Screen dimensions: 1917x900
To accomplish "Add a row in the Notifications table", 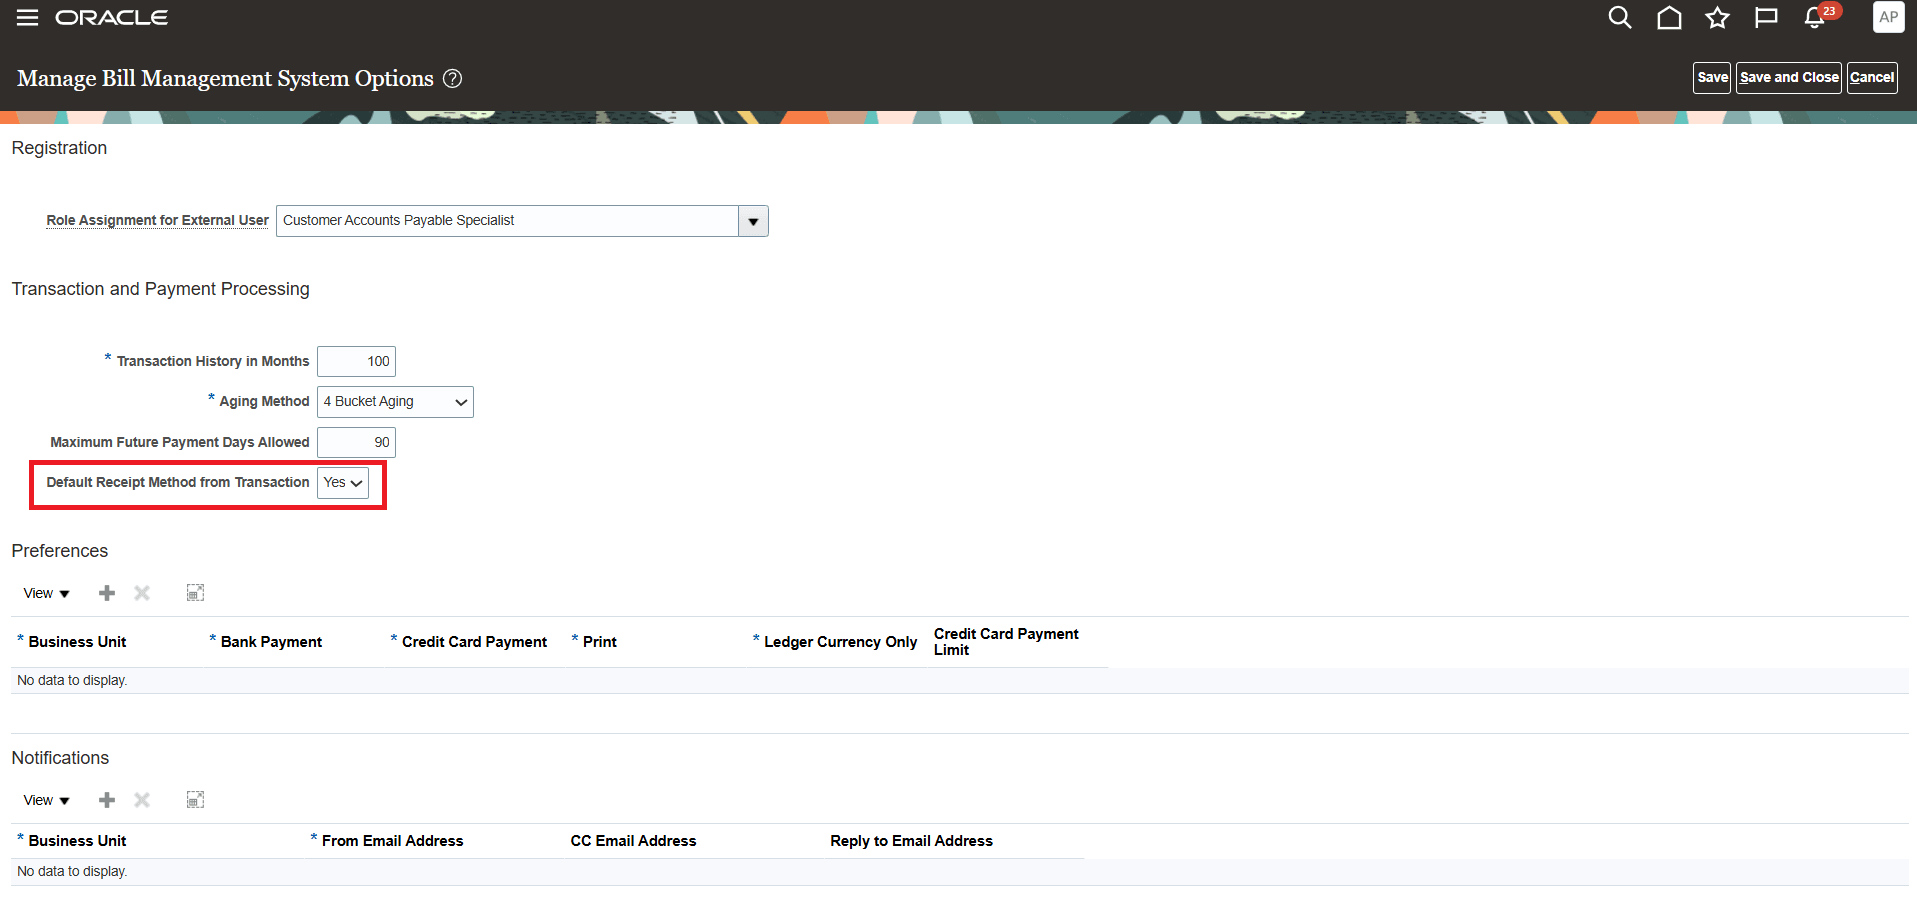I will point(106,799).
